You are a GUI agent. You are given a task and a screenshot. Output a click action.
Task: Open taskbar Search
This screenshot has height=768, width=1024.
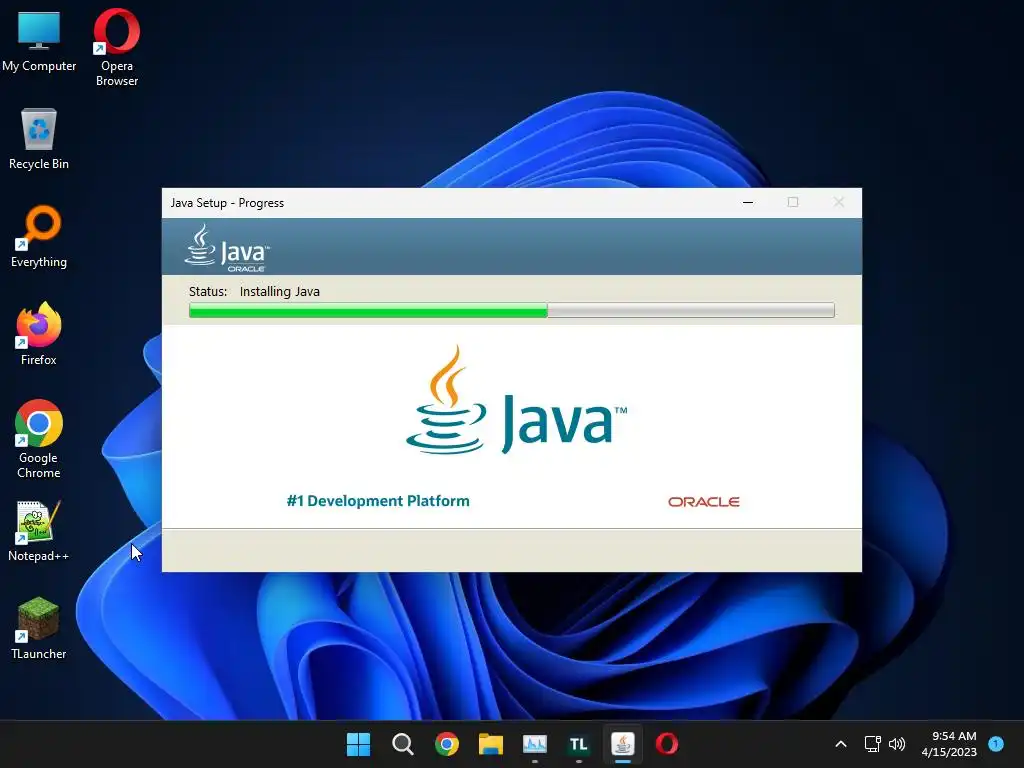(x=402, y=744)
